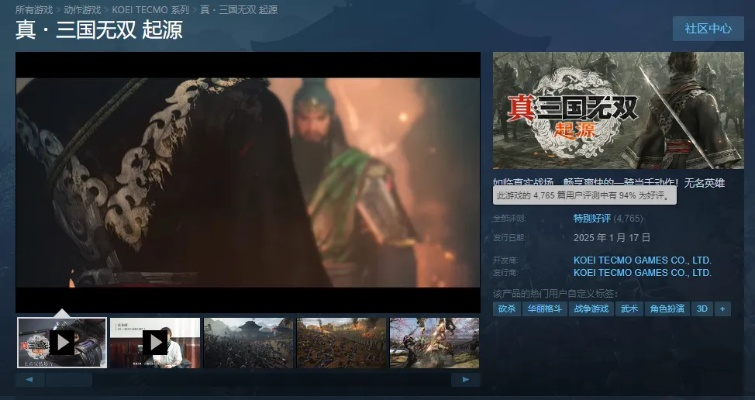The height and width of the screenshot is (400, 755).
Task: Click 真・三国无双 起源 breadcrumb link
Action: (x=239, y=10)
